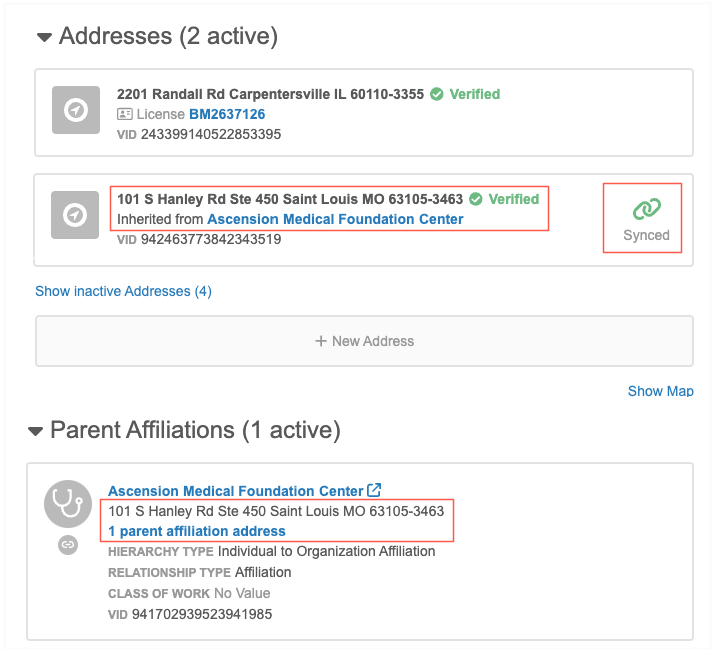Click the Verified checkmark on Hanley Rd address
This screenshot has height=649, width=714.
coord(475,199)
